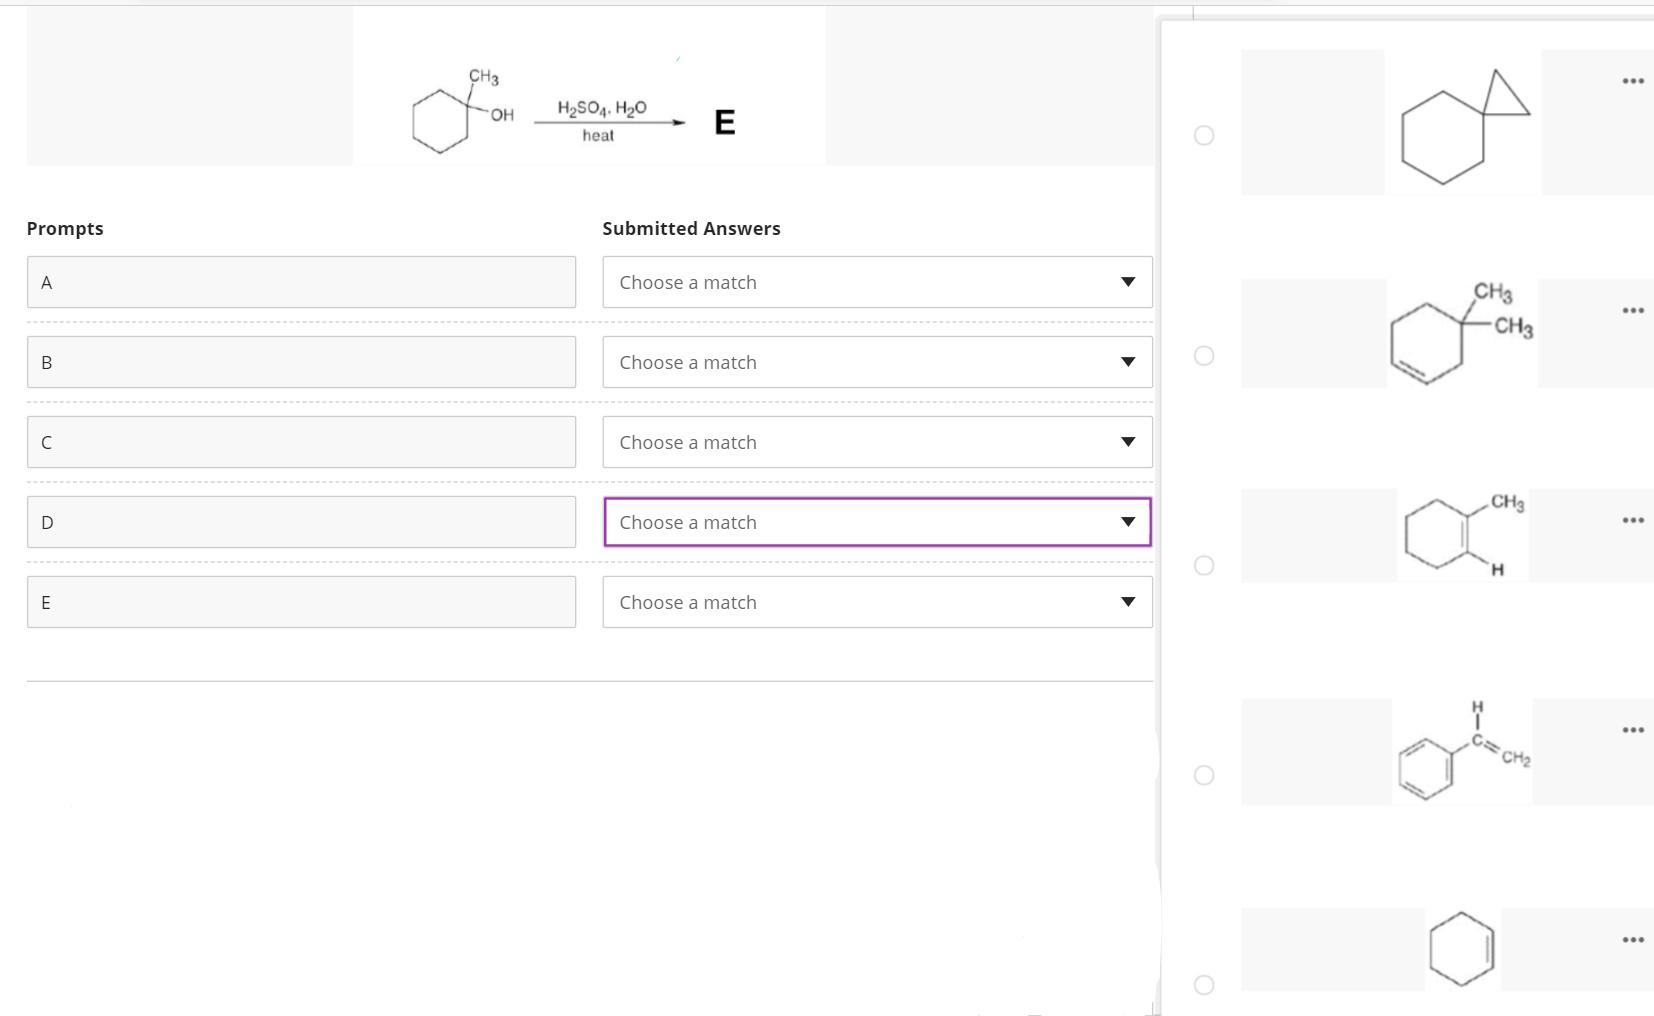Click the prompt A field
Screen dimensions: 1654x1016
[301, 282]
